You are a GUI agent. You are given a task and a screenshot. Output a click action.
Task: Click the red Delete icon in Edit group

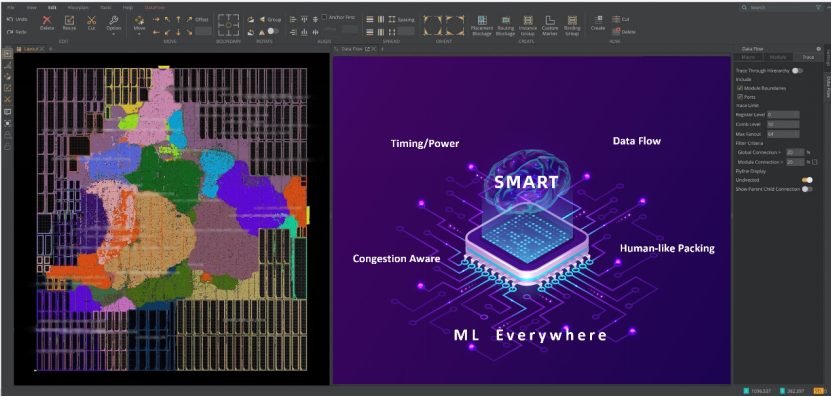pos(47,20)
